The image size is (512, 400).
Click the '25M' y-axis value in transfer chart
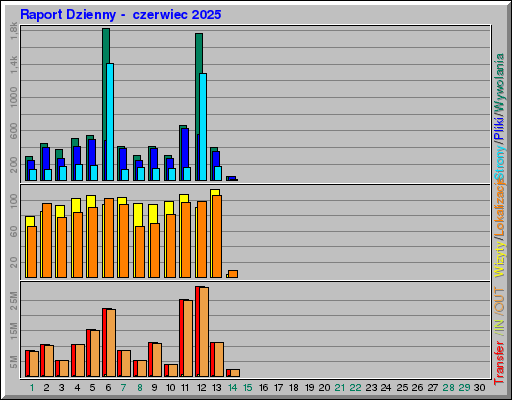tap(14, 300)
